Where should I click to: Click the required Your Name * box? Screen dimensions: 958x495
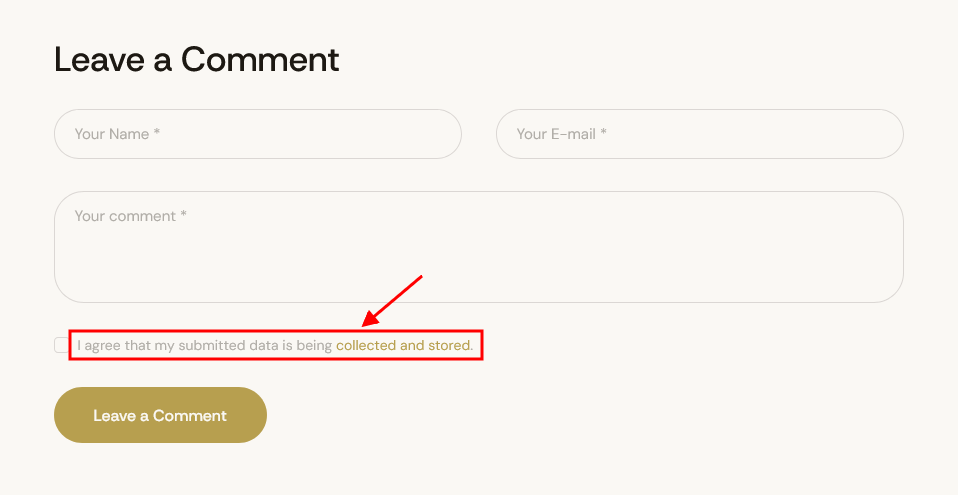click(x=257, y=134)
